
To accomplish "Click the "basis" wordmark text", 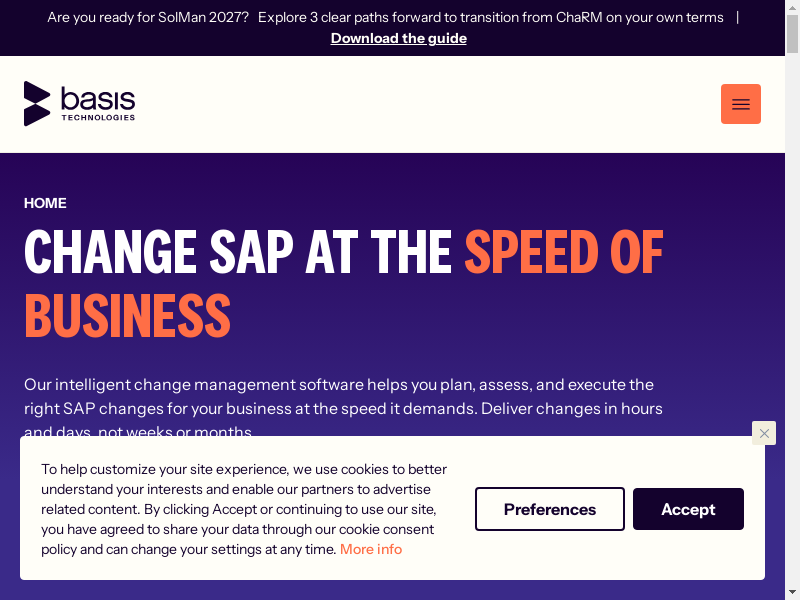I will point(97,98).
